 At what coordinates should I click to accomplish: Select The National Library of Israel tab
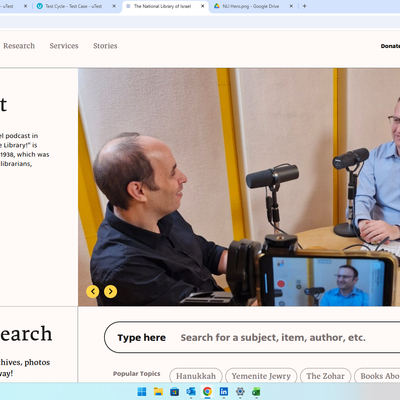click(x=162, y=6)
